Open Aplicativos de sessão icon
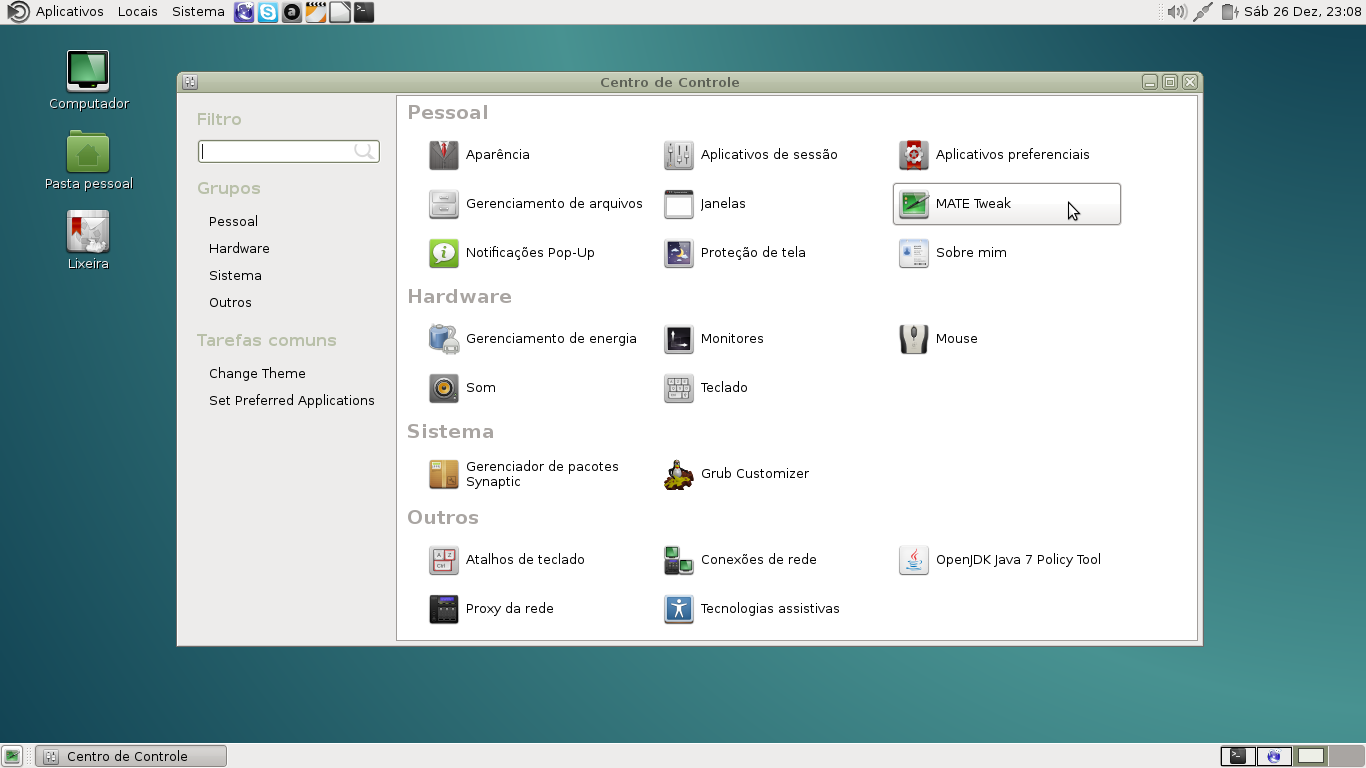This screenshot has height=768, width=1366. 679,155
